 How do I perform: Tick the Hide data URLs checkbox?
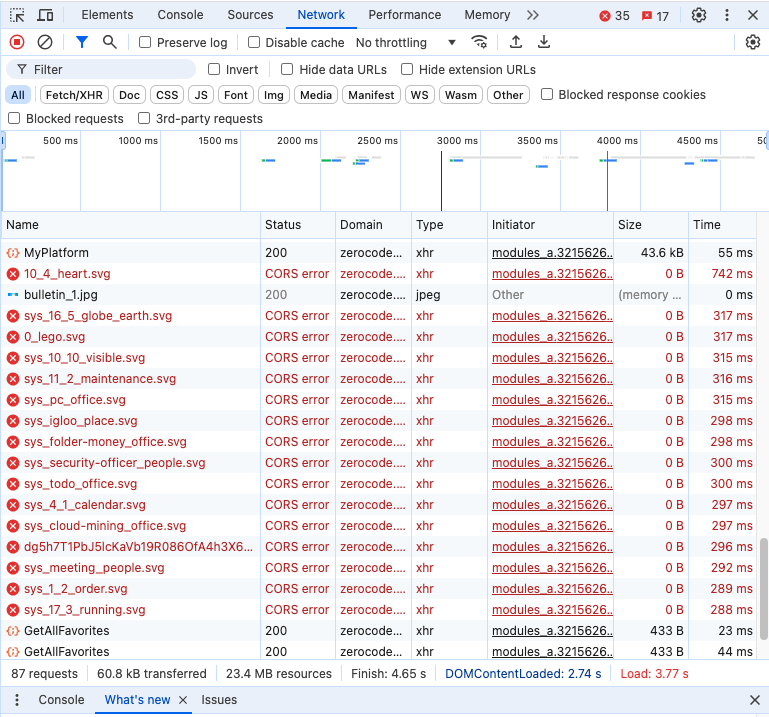(x=287, y=70)
